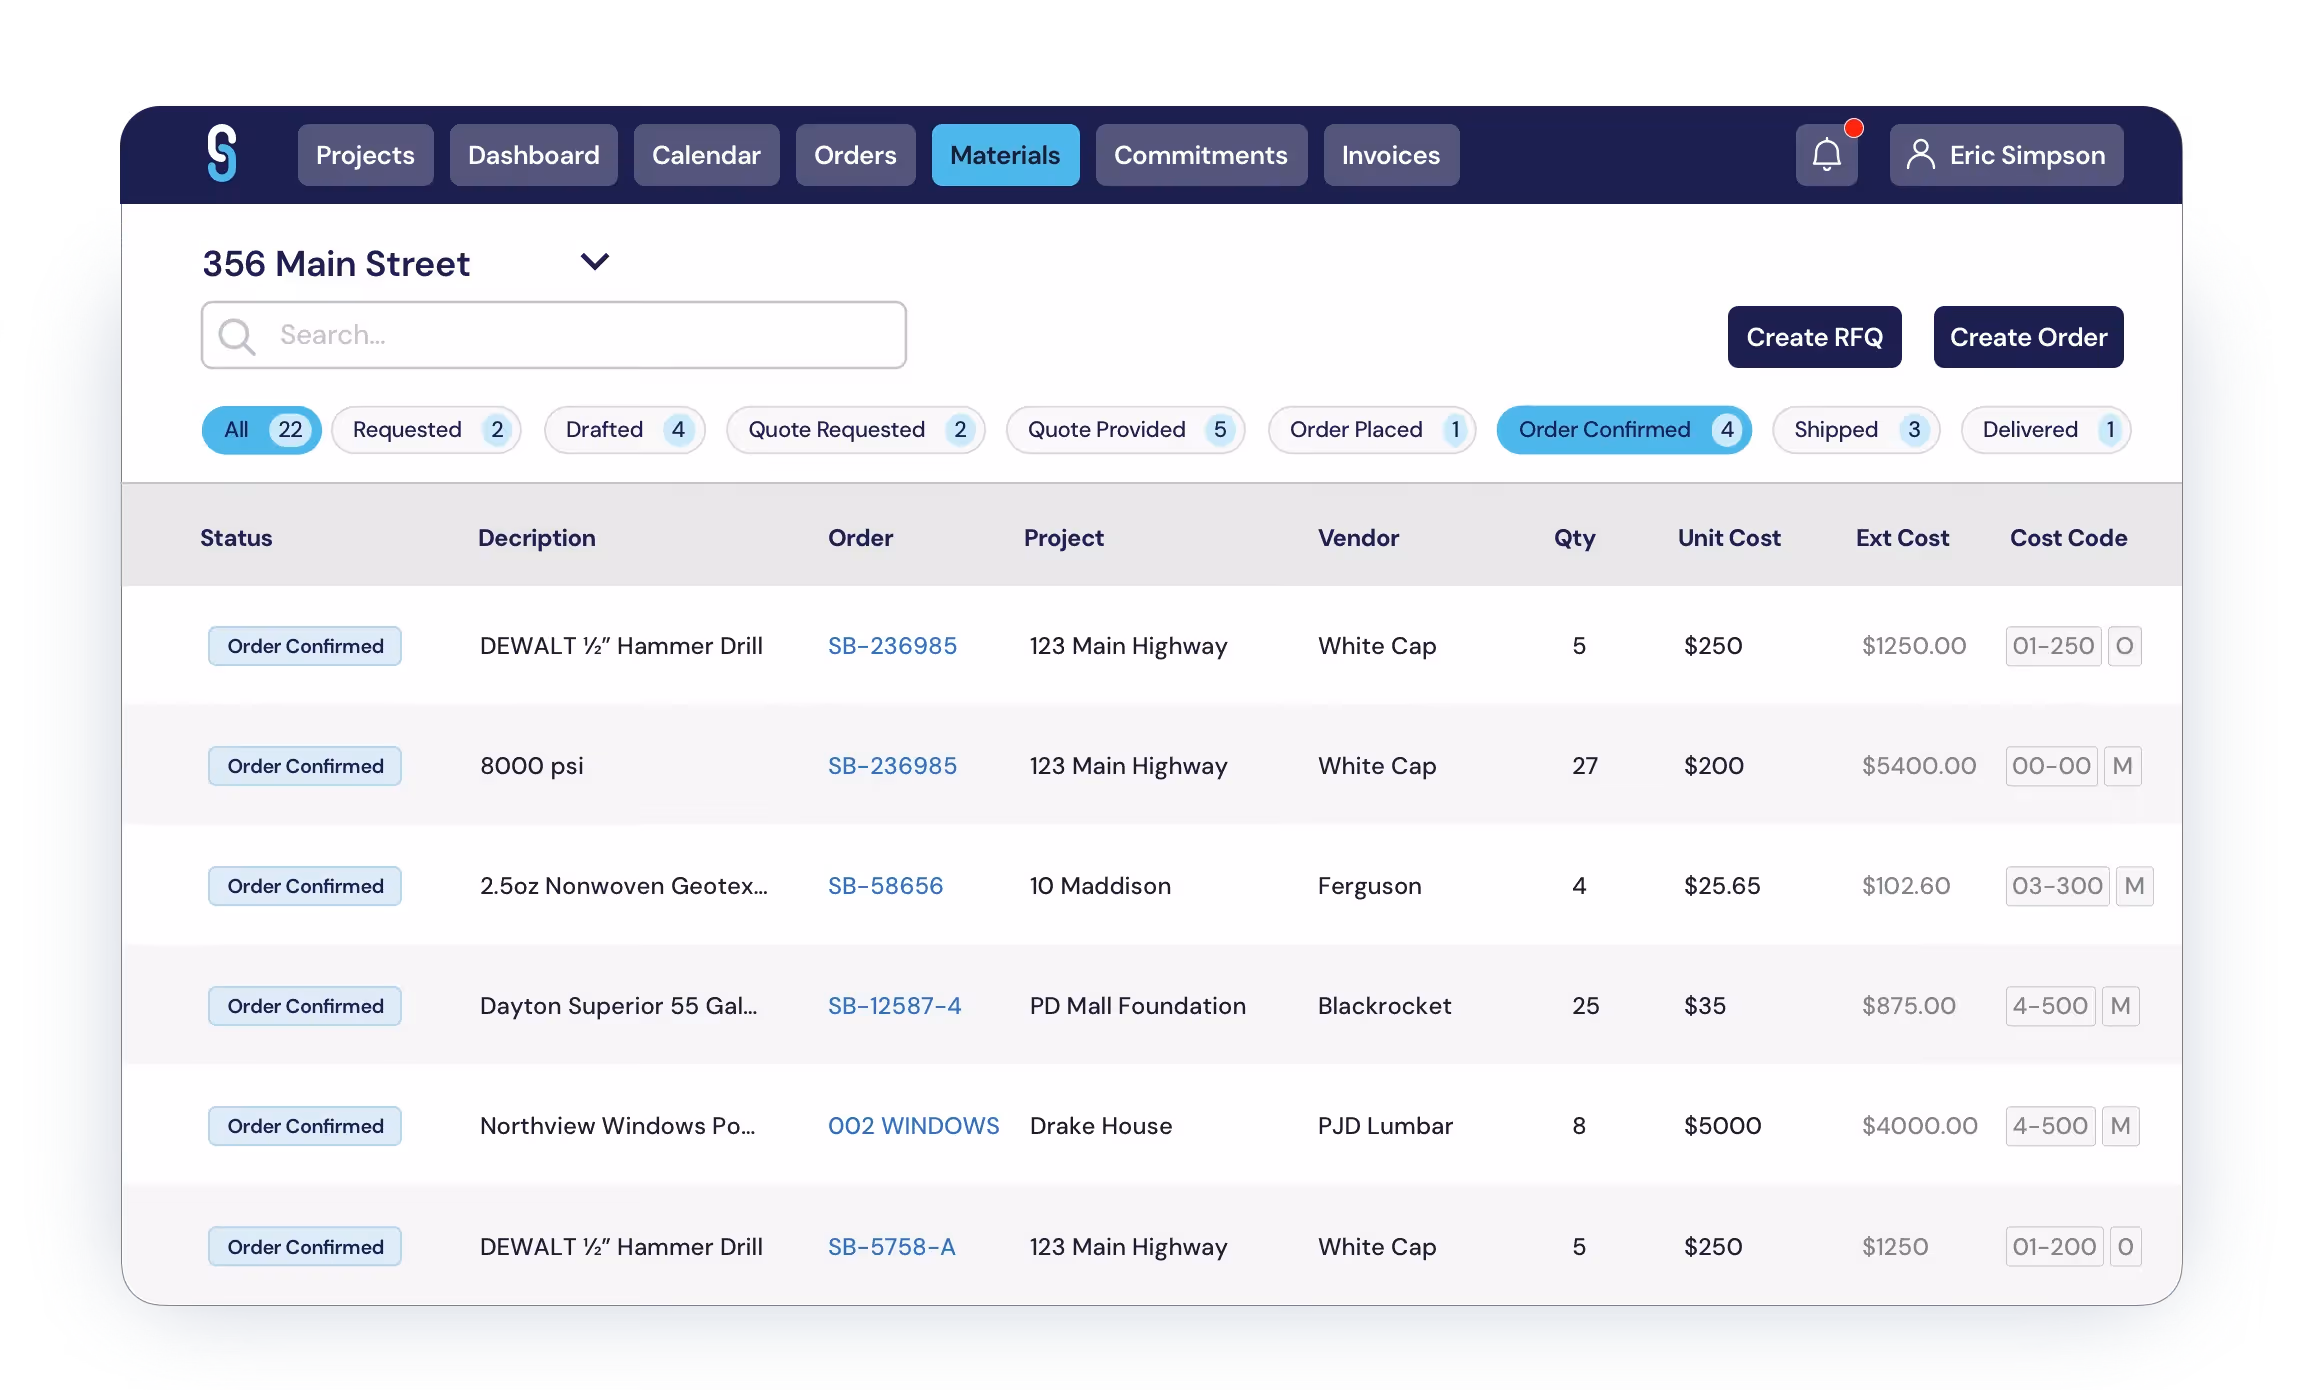Click Order Confirmed status badge for 8000 psi
Screen dimensions: 2300x1390
click(305, 766)
